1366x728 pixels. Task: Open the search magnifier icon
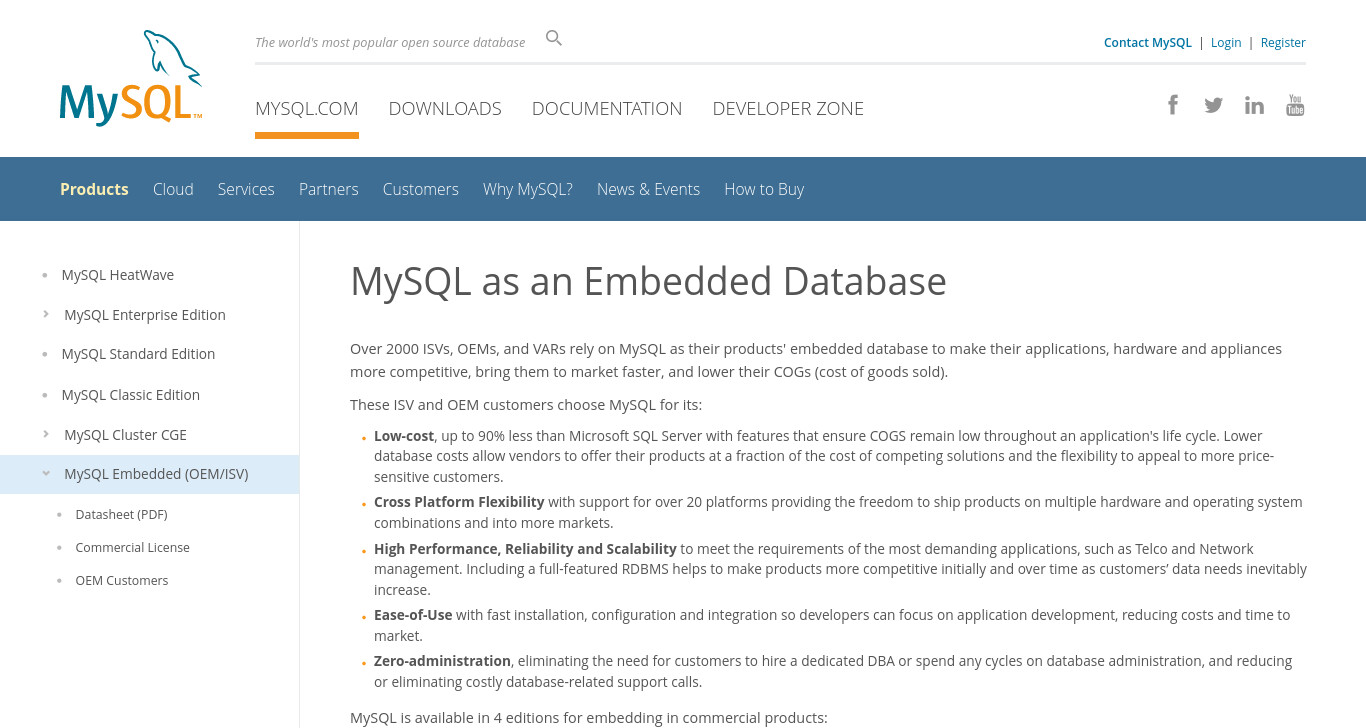point(554,39)
